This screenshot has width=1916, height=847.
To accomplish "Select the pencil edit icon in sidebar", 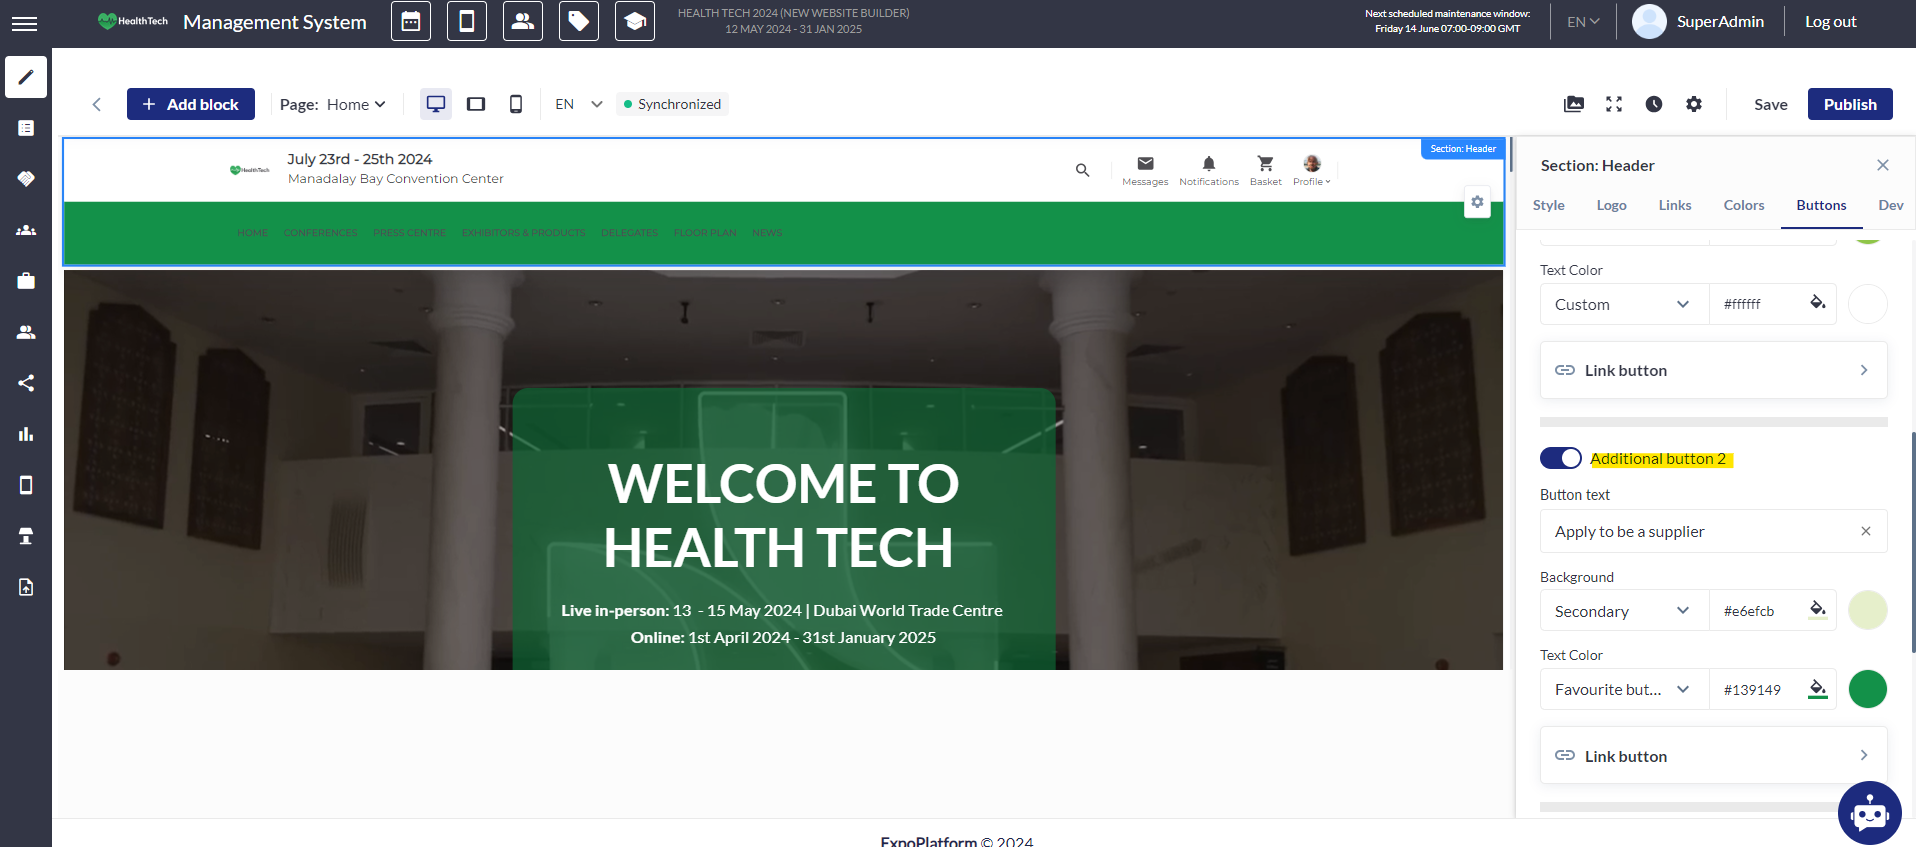I will click(x=26, y=77).
